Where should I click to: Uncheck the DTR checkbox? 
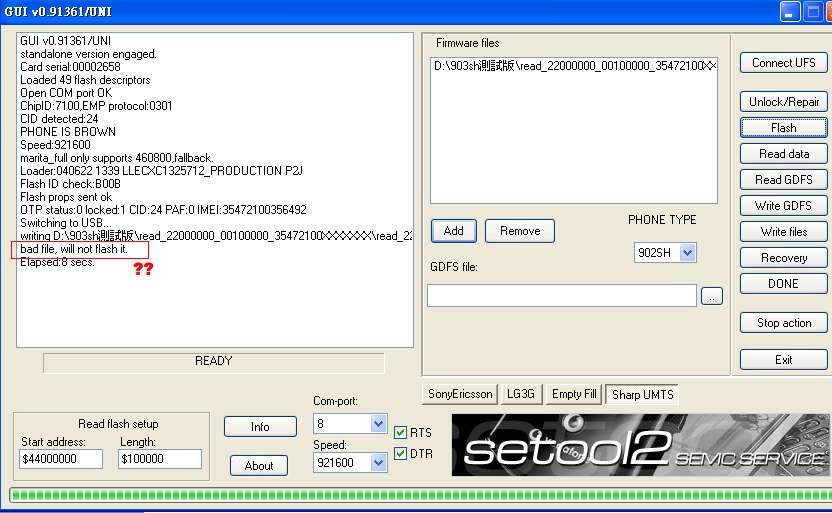coord(401,454)
